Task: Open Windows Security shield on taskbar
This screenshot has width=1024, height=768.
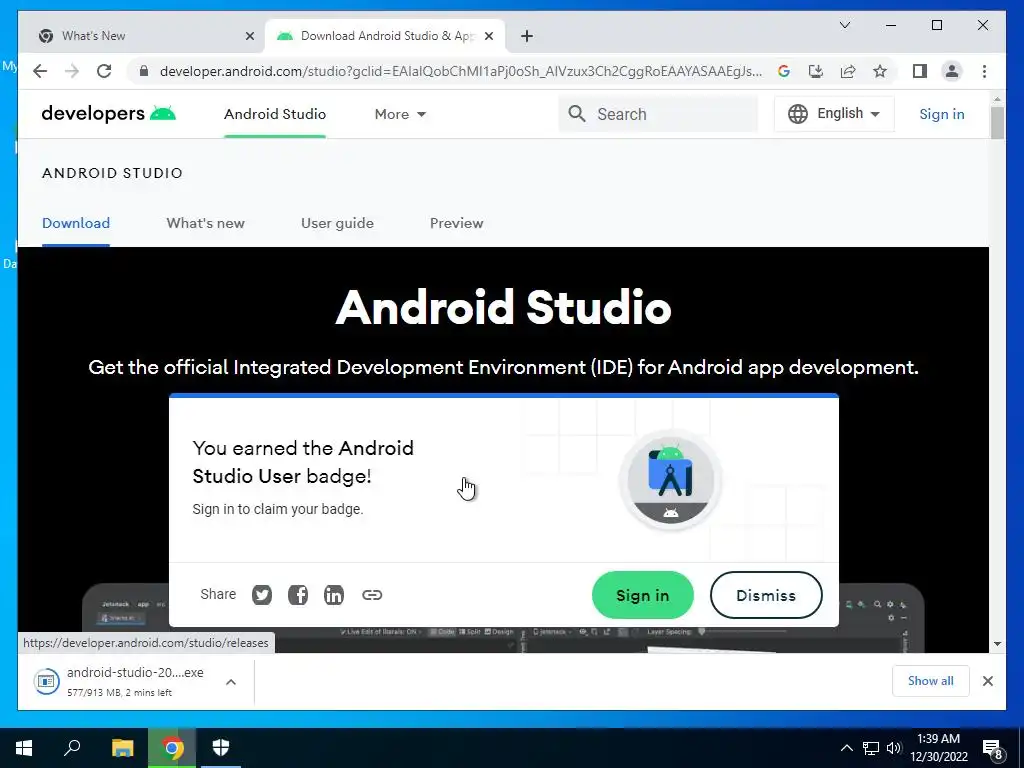Action: click(221, 748)
